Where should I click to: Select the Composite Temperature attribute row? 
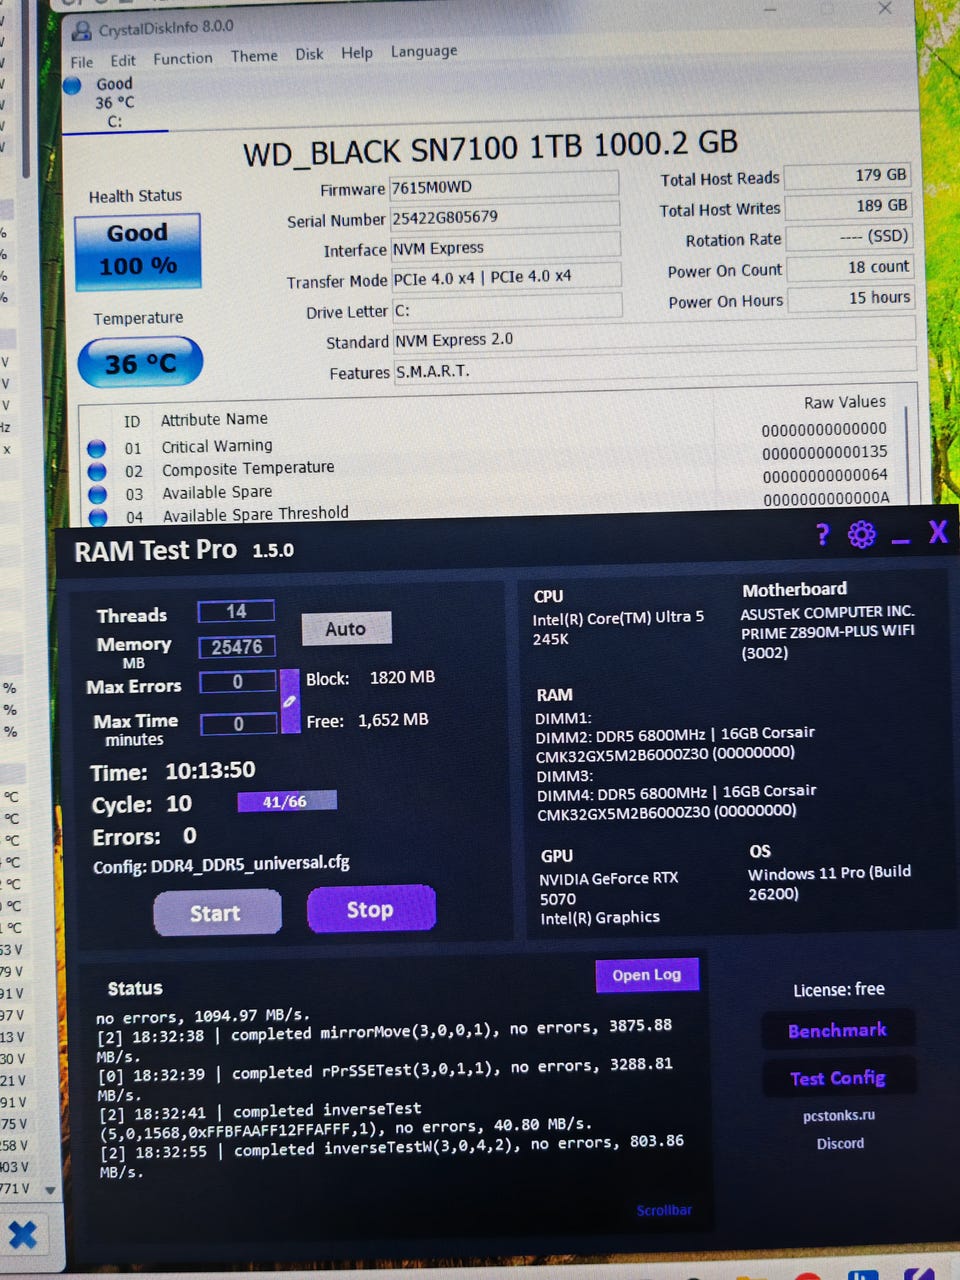click(x=490, y=462)
